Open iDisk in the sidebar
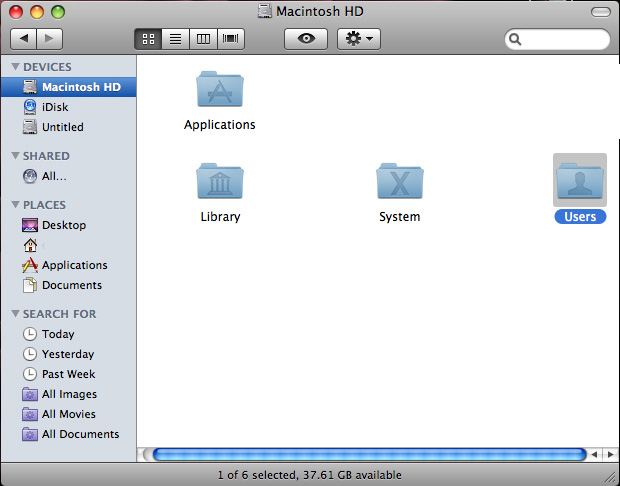The image size is (620, 486). [x=68, y=107]
